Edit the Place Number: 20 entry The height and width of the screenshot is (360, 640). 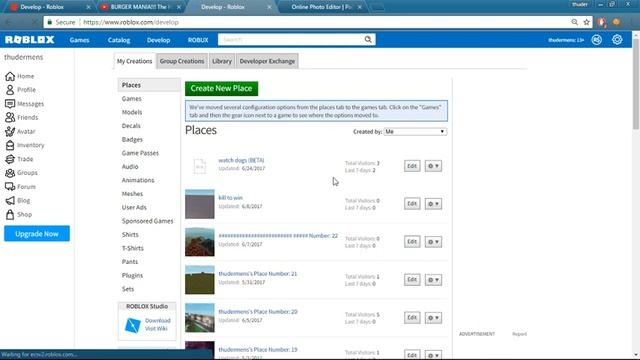pyautogui.click(x=412, y=318)
